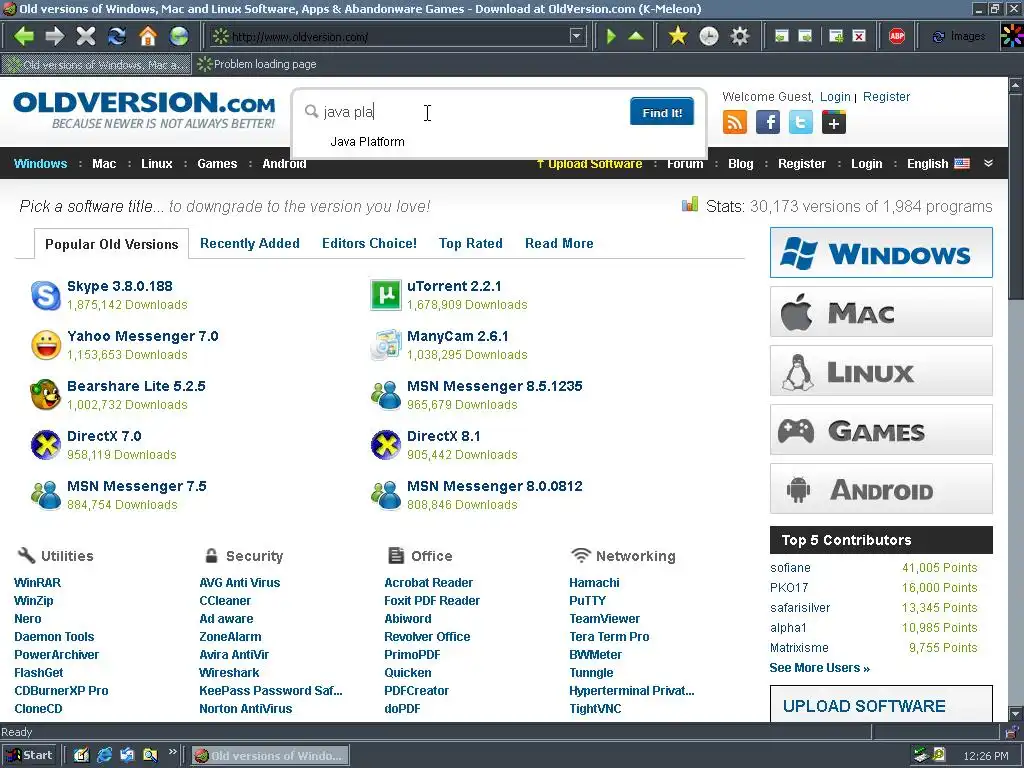
Task: Click the globe search icon in toolbar
Action: 179,36
